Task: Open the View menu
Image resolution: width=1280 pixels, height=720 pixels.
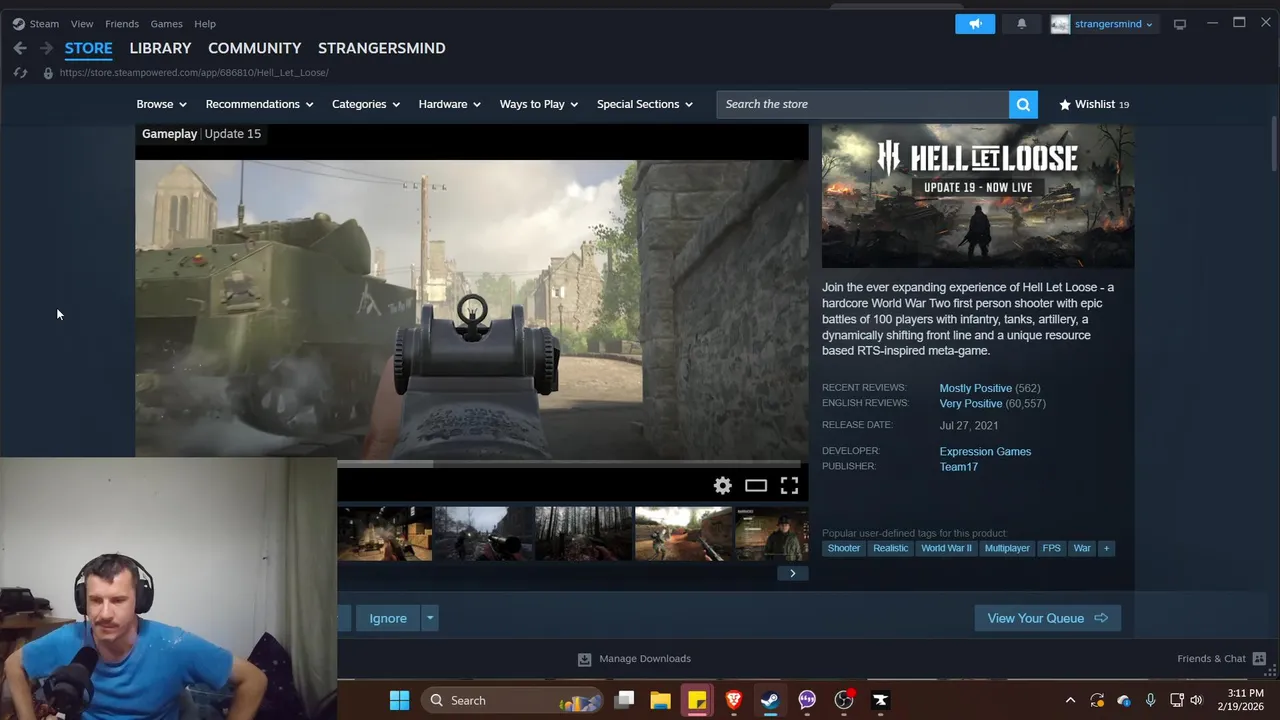Action: pos(82,24)
